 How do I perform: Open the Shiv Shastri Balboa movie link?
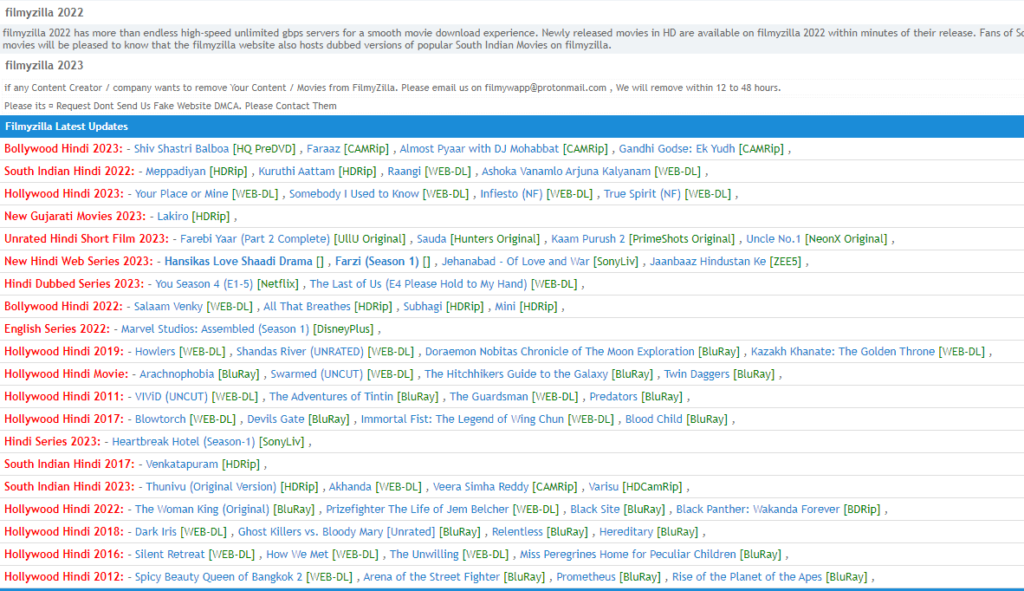click(181, 149)
